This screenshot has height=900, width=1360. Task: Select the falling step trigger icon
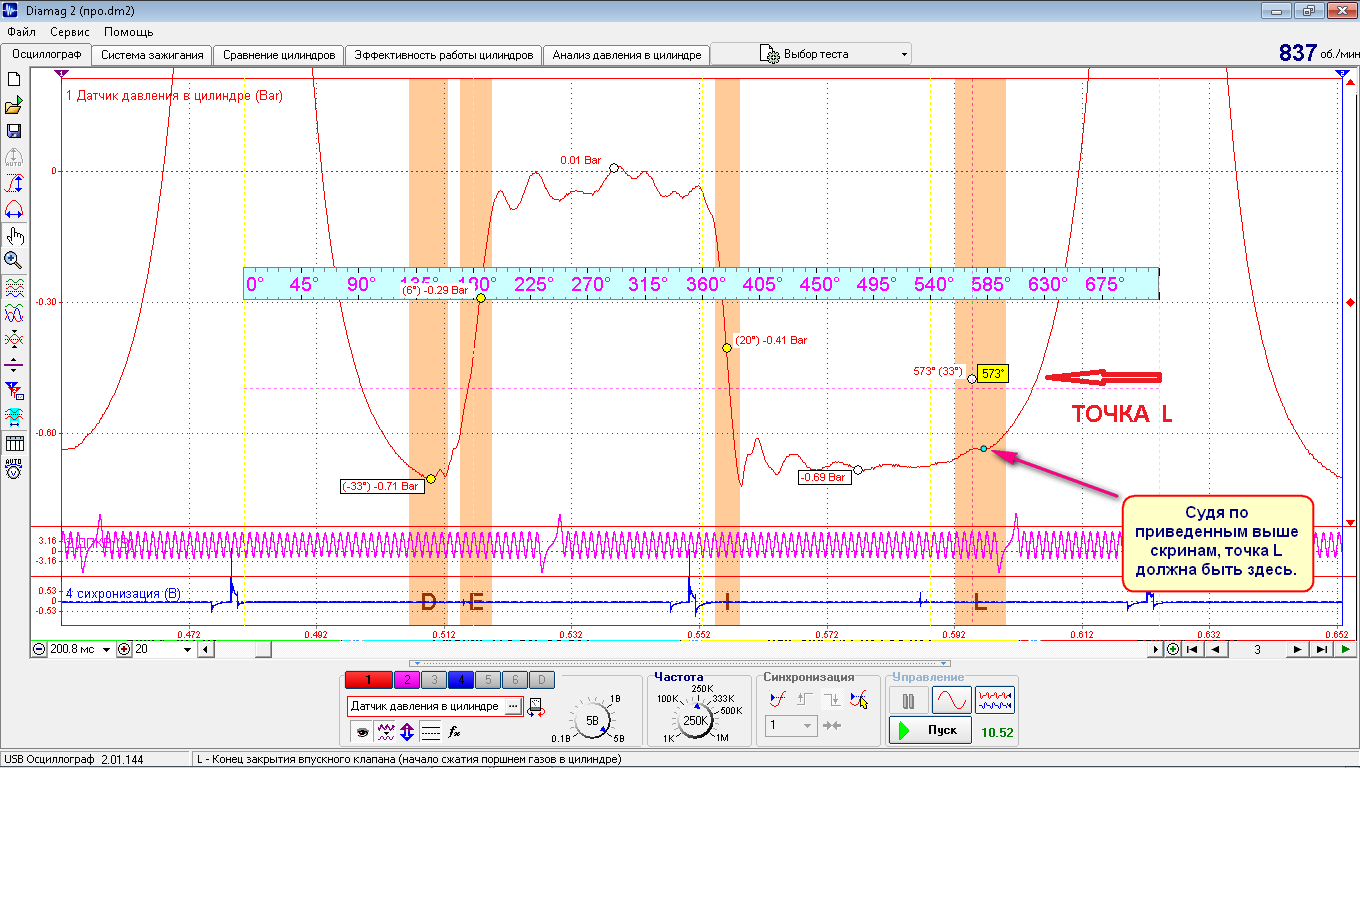click(x=832, y=699)
